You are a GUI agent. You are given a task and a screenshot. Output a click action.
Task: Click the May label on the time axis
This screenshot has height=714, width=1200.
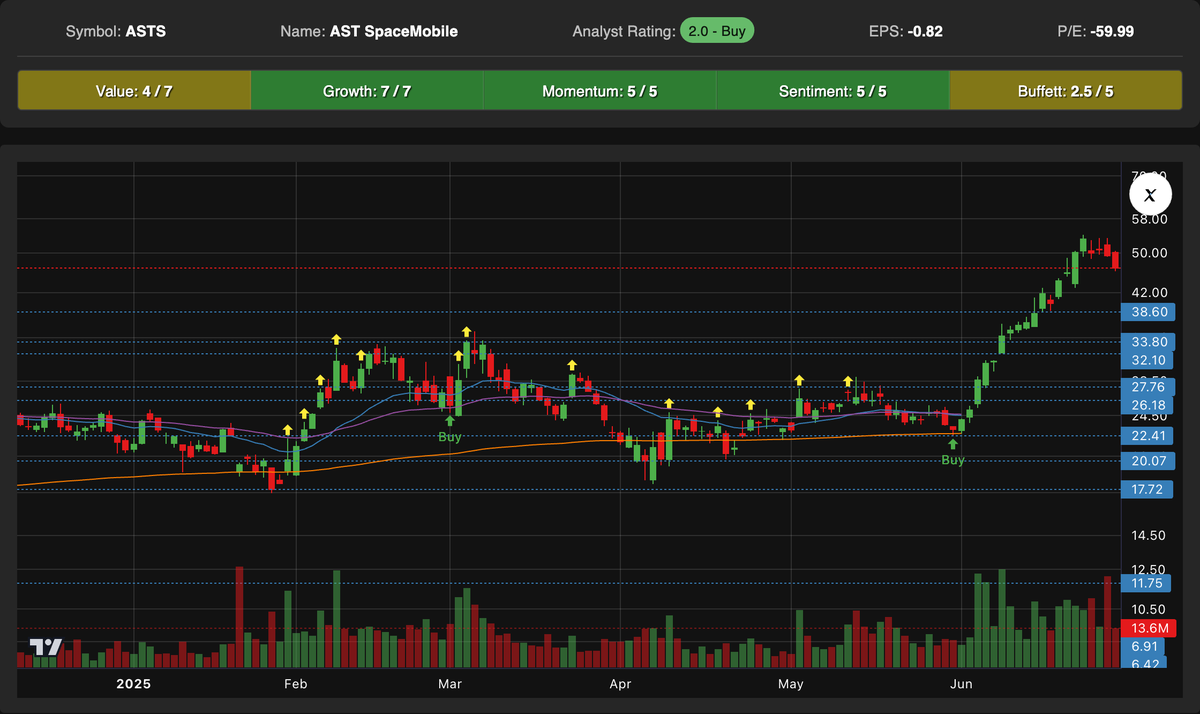click(791, 684)
